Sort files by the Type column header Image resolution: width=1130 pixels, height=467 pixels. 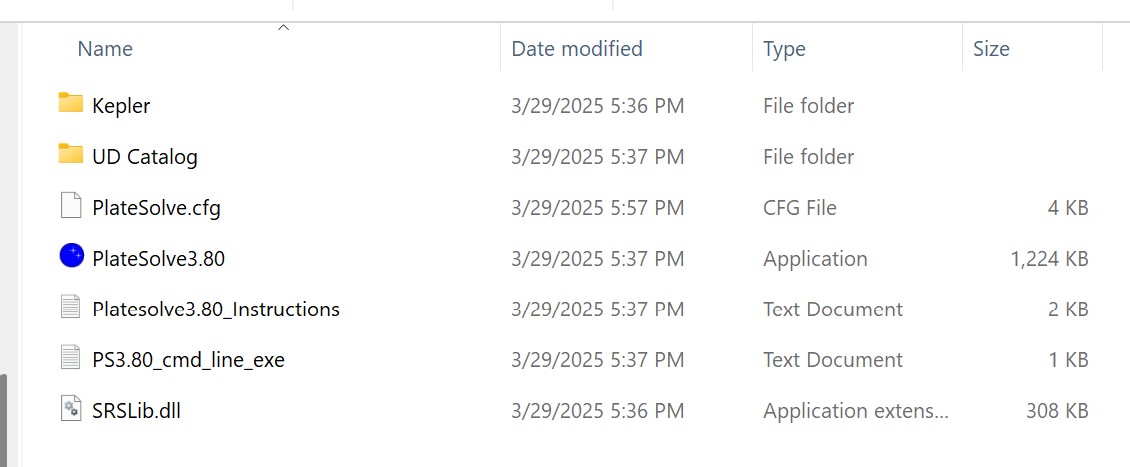tap(784, 49)
